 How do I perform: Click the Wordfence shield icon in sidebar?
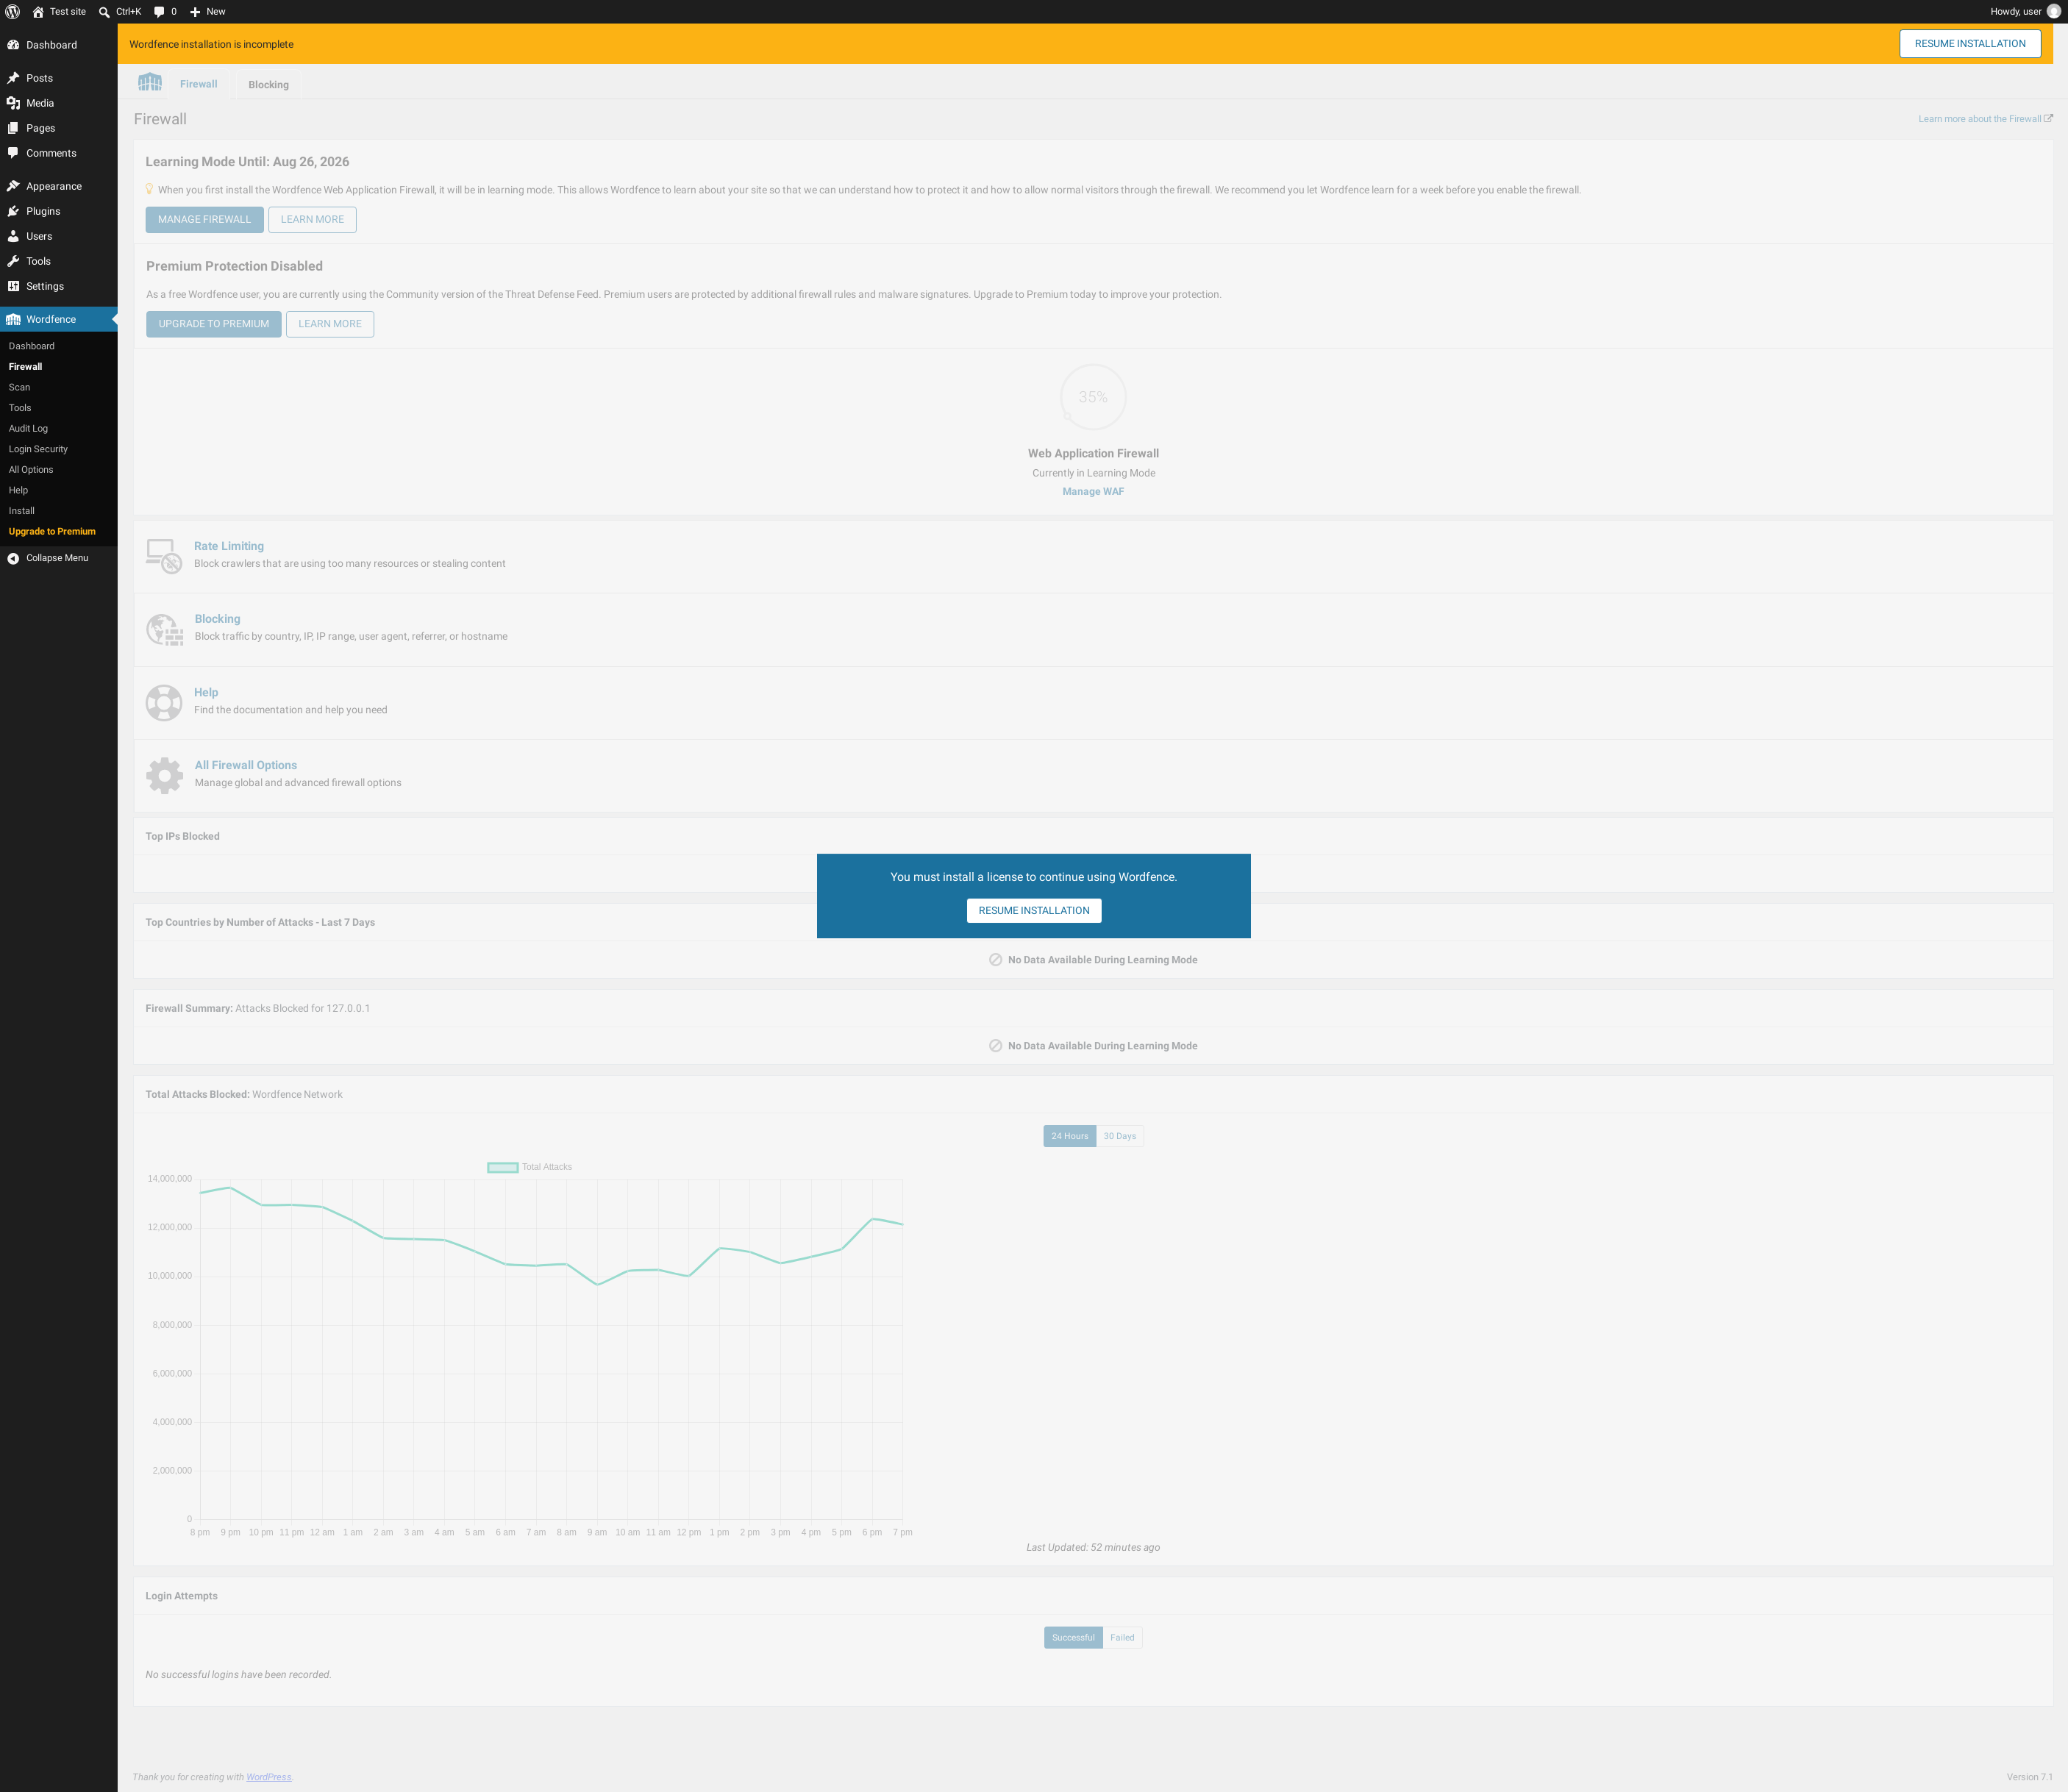click(x=13, y=319)
